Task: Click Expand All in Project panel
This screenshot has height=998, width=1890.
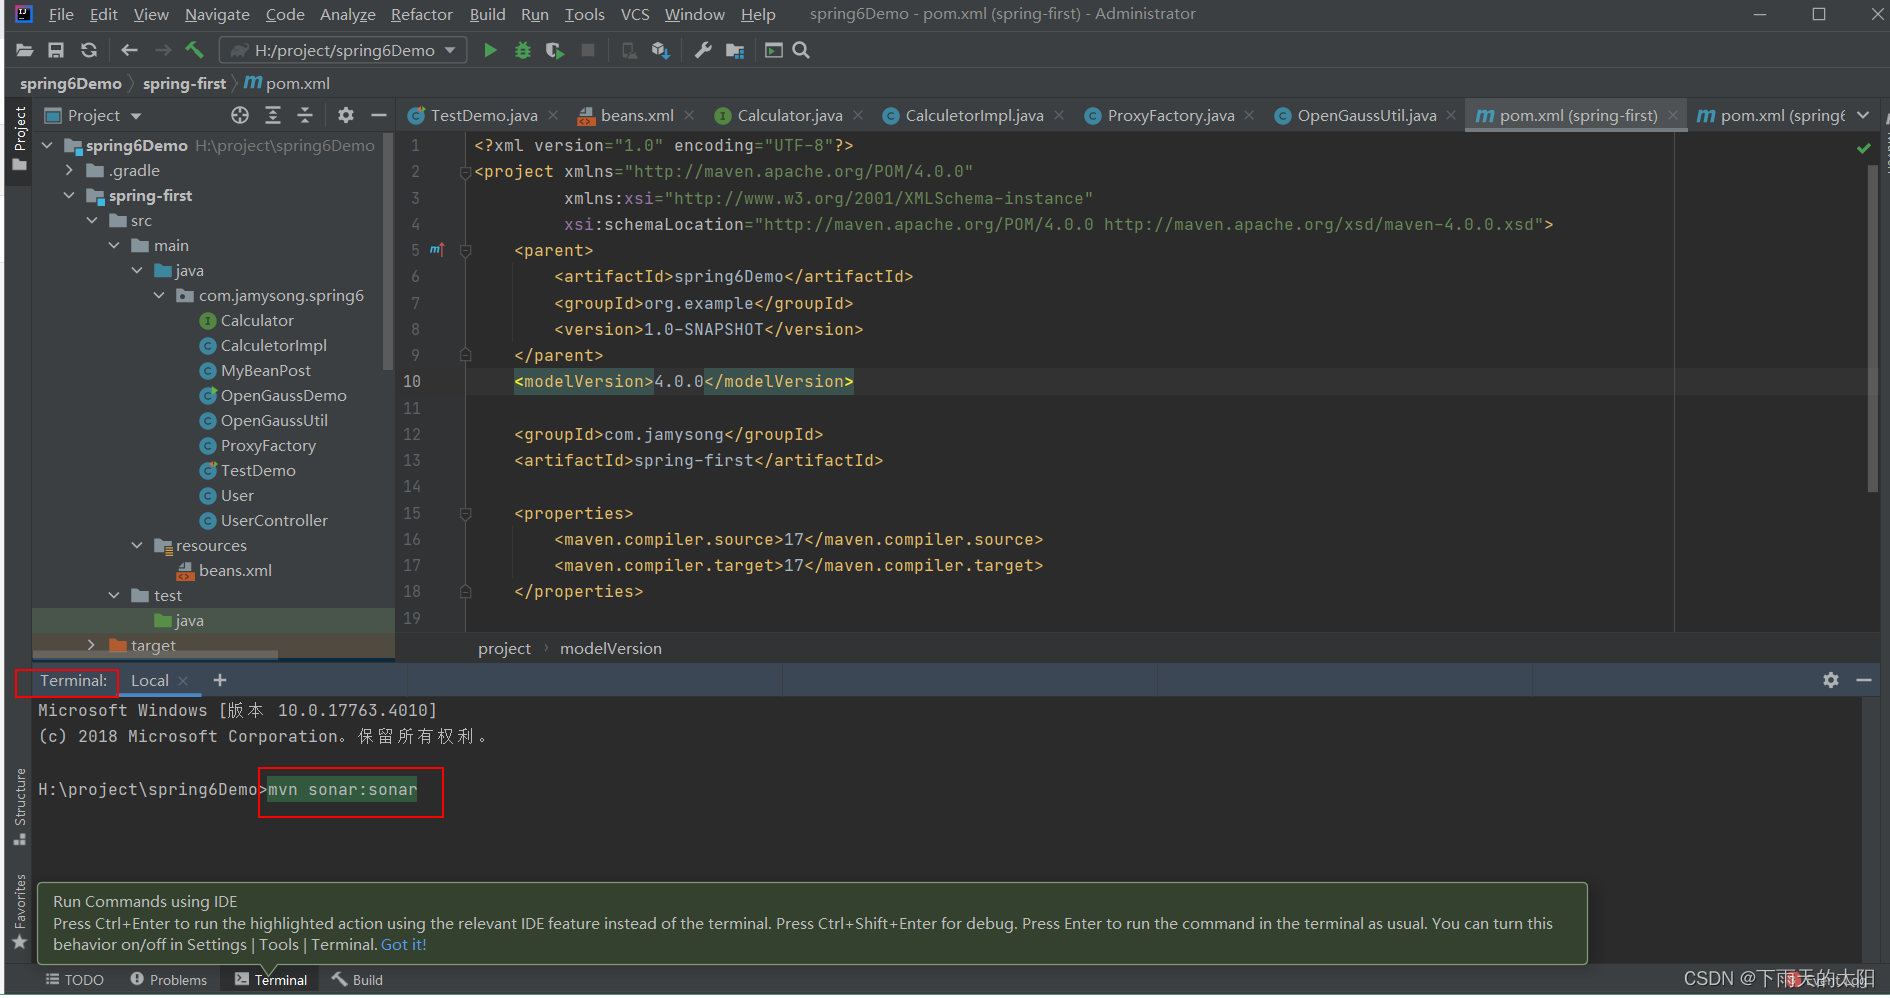Action: [272, 115]
